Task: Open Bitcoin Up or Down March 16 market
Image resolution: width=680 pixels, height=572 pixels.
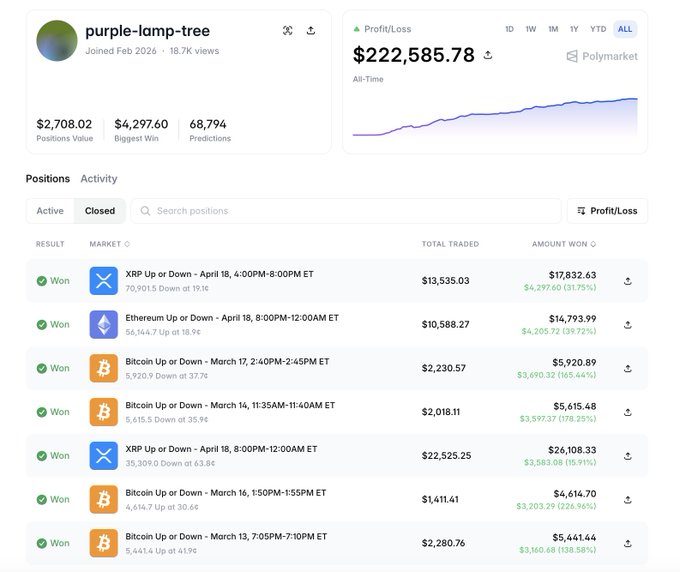Action: 226,493
